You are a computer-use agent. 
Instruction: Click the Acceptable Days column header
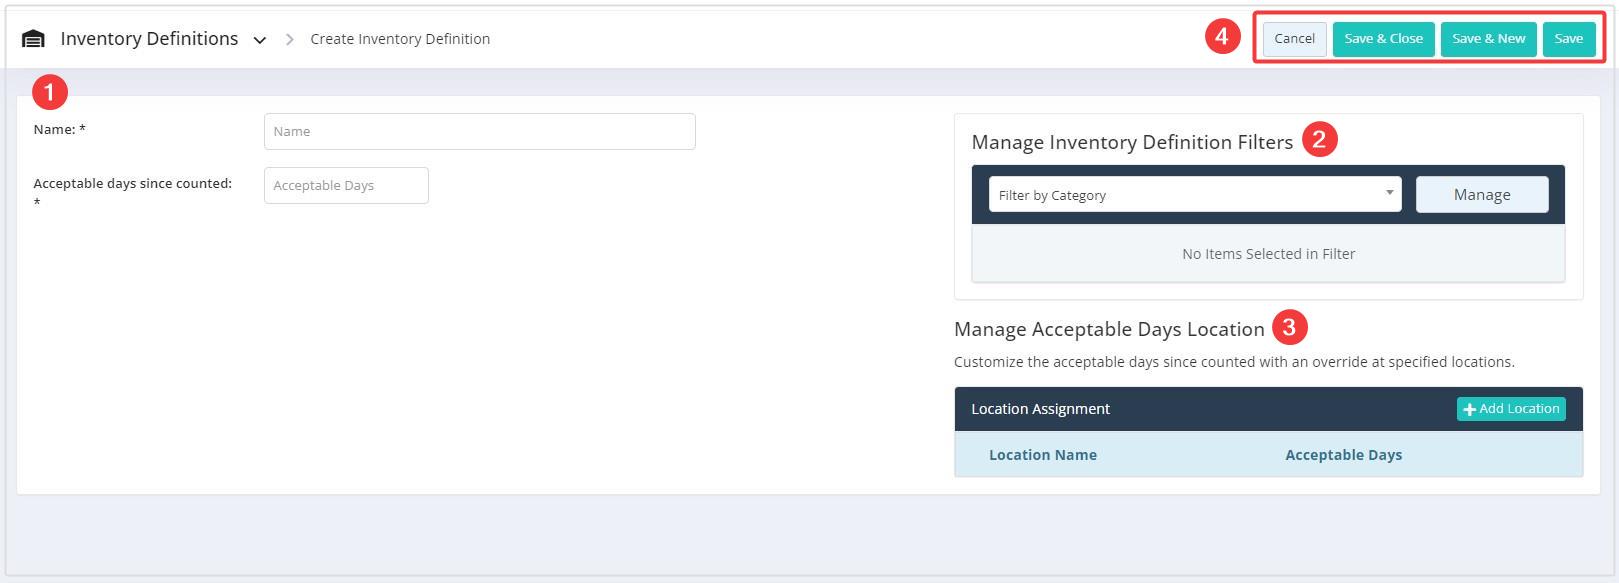[x=1343, y=455]
